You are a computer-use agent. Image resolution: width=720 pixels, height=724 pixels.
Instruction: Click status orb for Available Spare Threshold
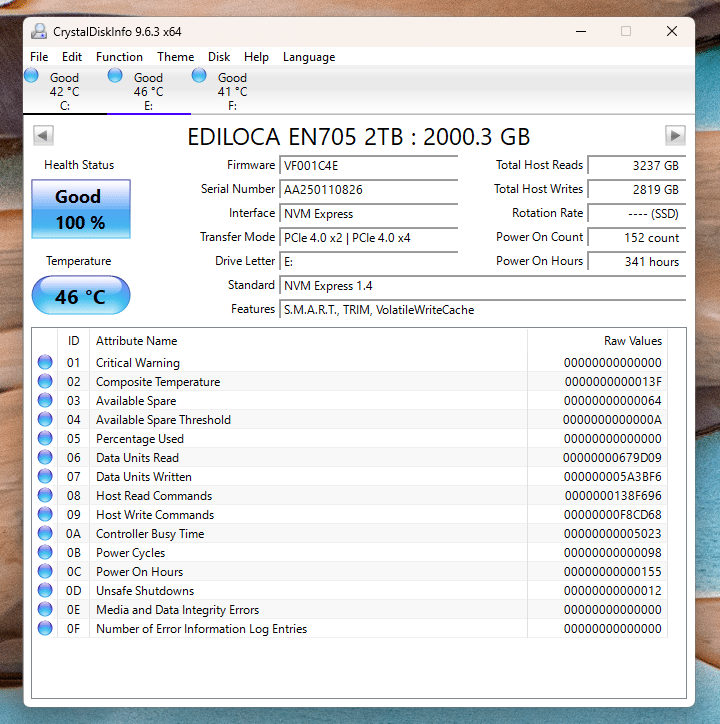pos(45,419)
